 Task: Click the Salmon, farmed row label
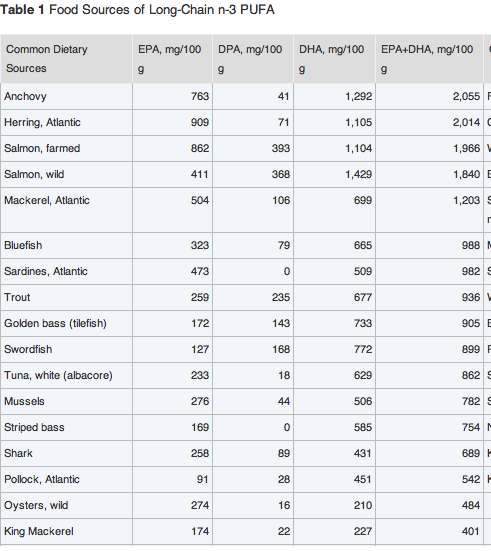42,148
